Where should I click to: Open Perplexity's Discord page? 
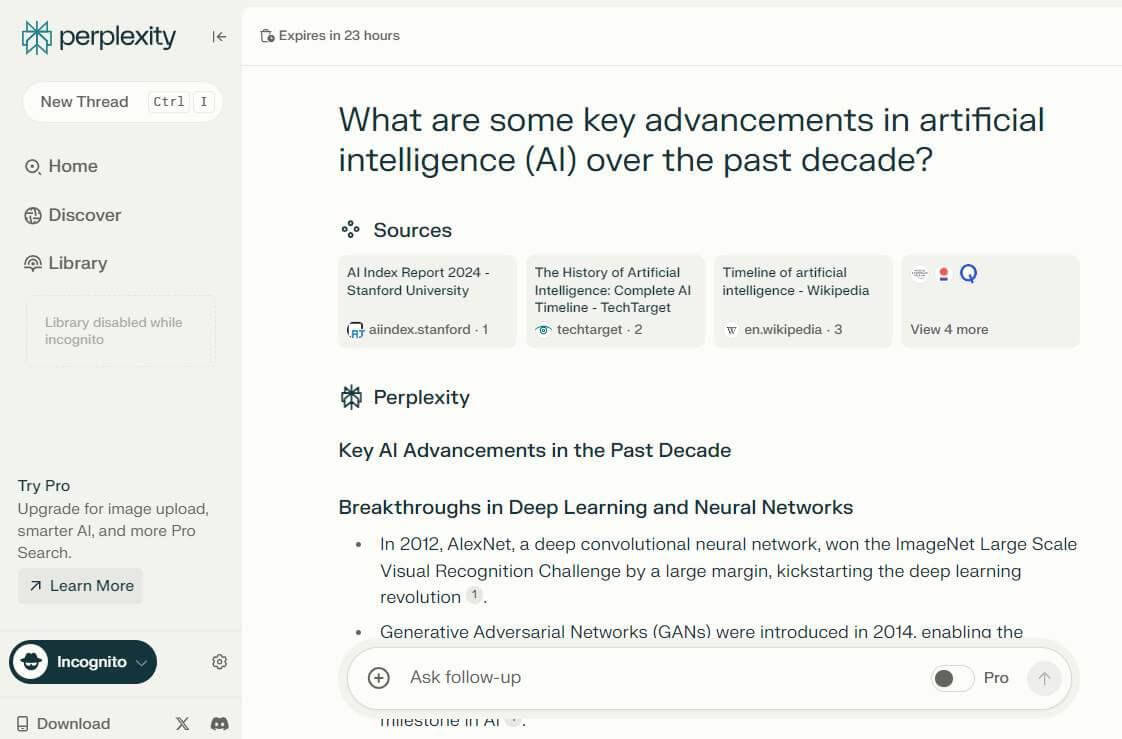click(x=220, y=723)
